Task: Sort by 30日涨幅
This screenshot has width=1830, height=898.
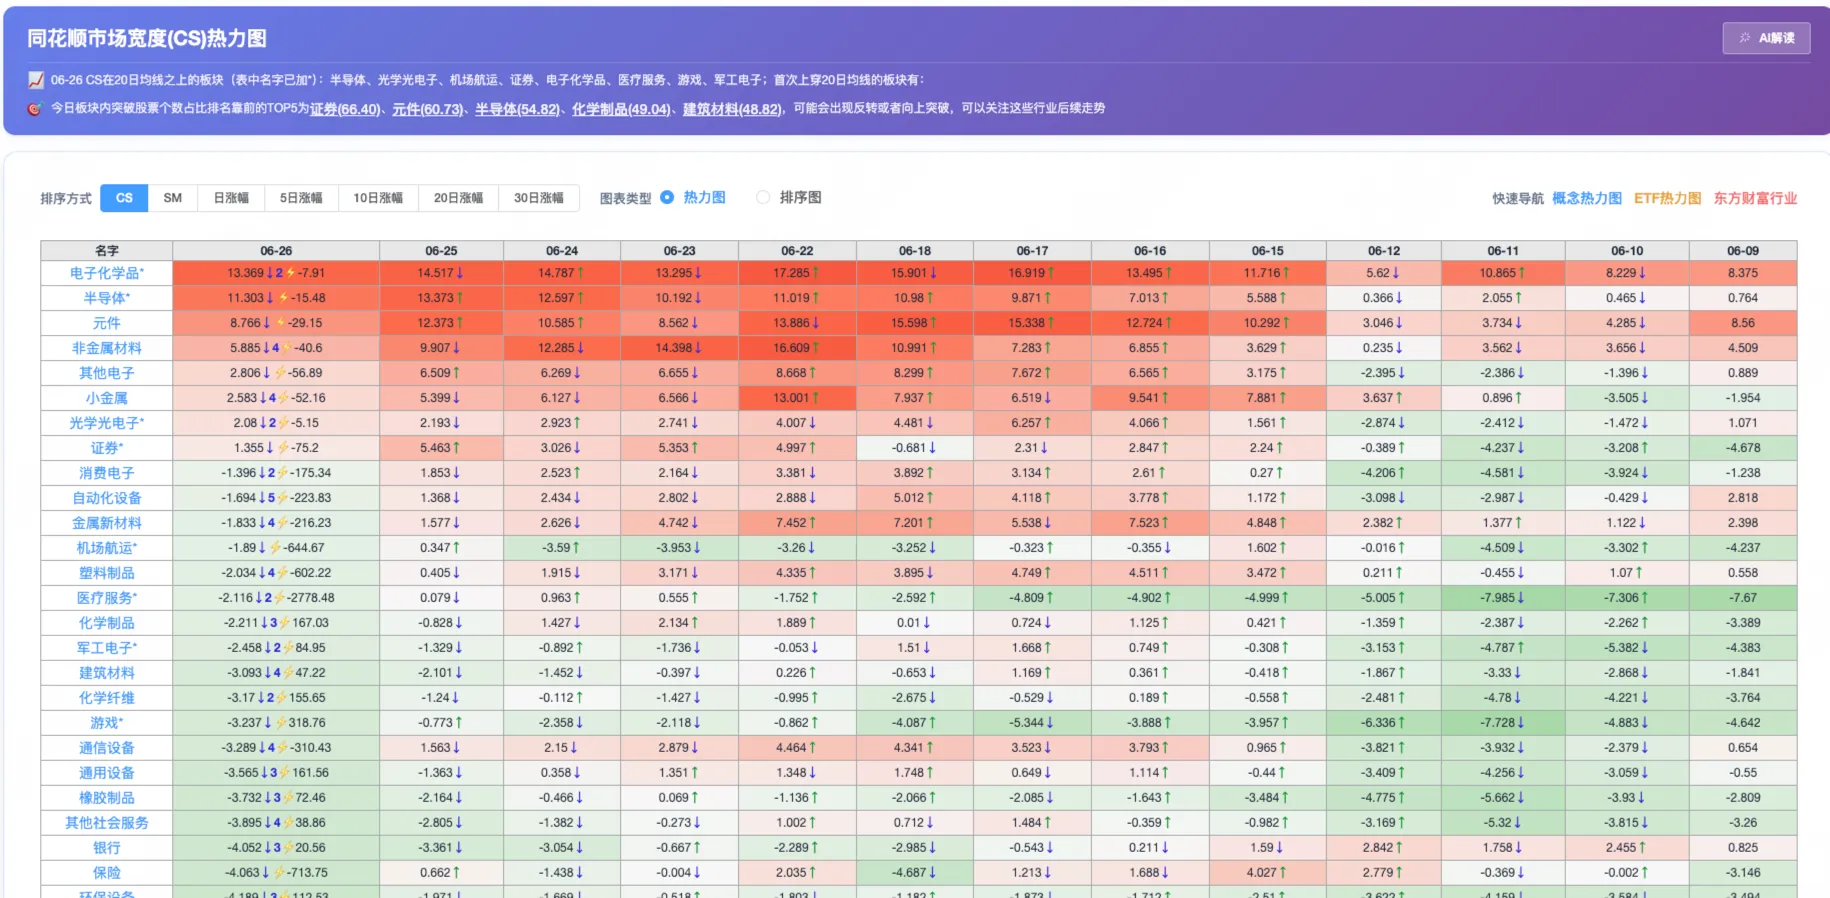Action: point(539,198)
